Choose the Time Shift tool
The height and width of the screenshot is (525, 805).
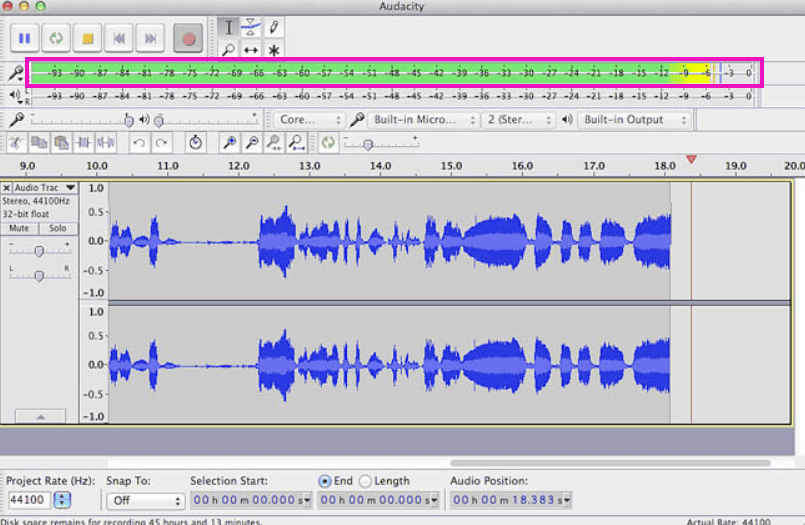pyautogui.click(x=250, y=49)
